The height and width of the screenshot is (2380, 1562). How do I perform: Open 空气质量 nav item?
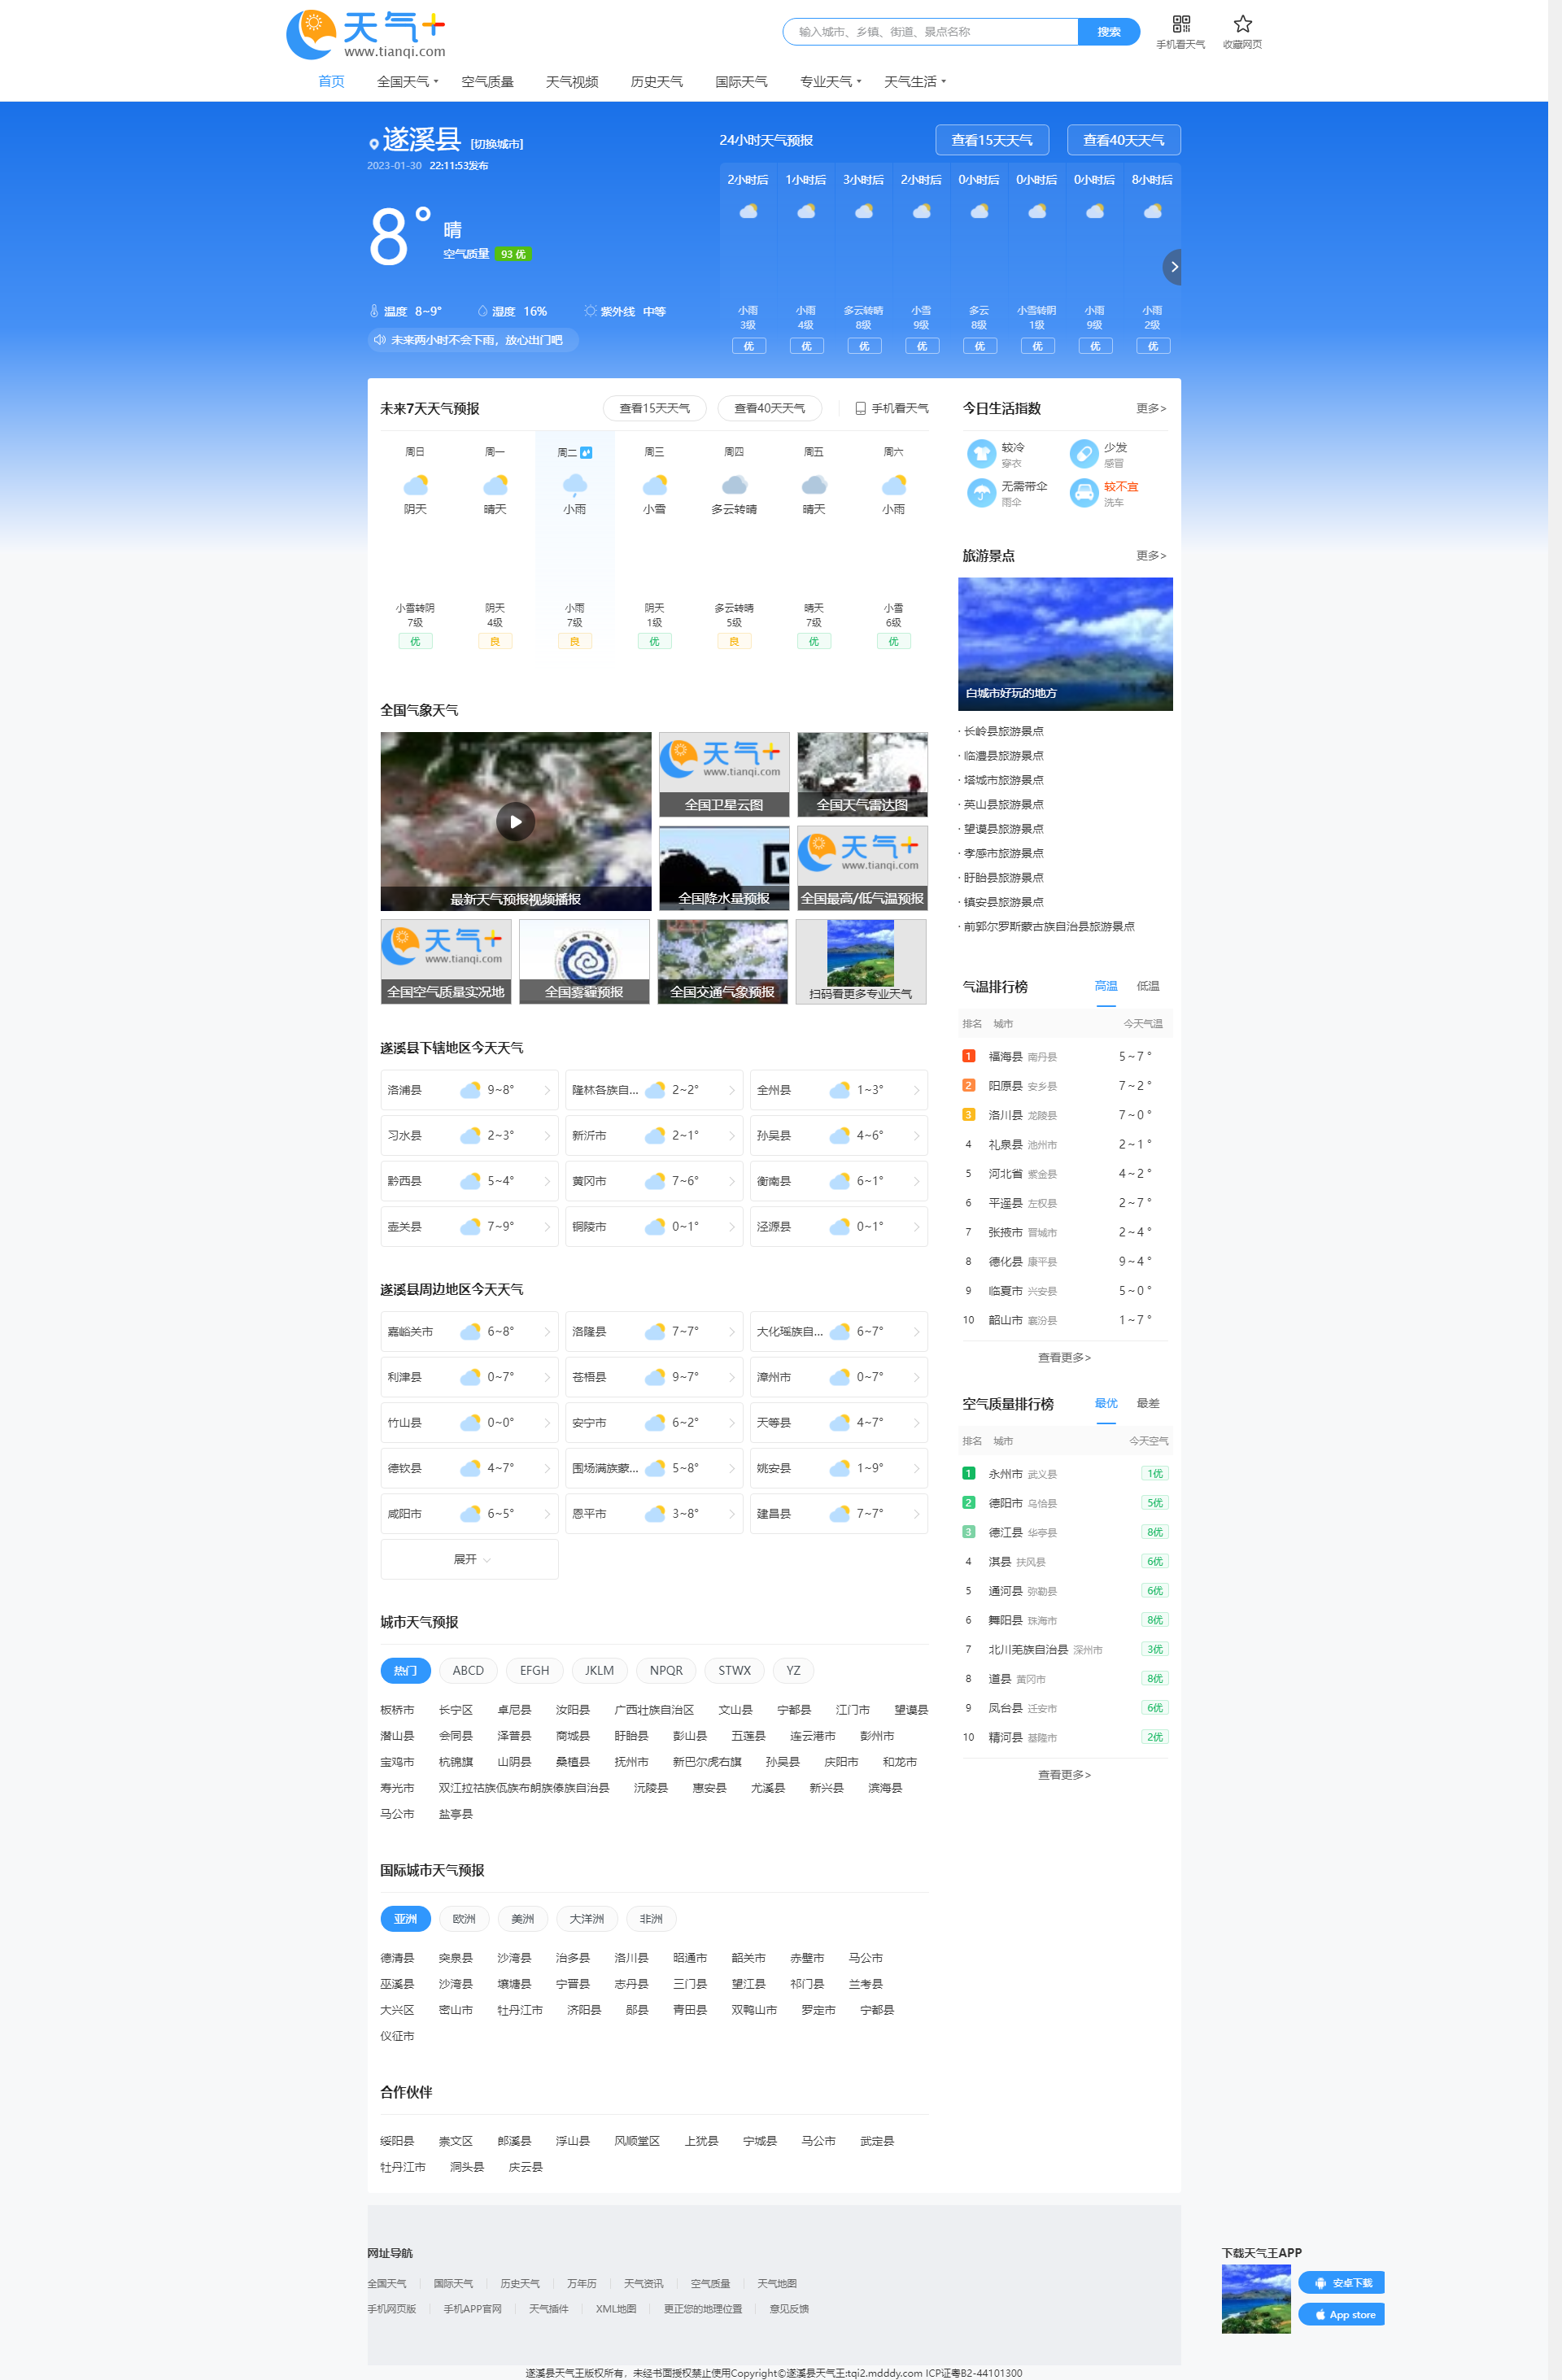coord(487,82)
